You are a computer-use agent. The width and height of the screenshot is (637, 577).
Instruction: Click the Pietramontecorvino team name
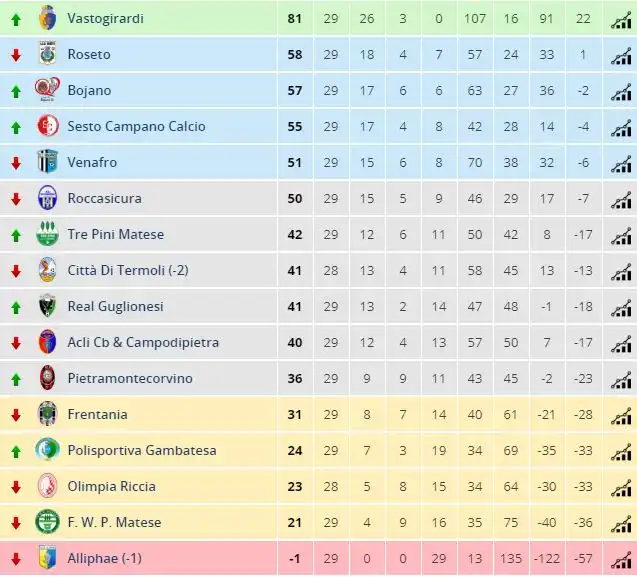coord(130,378)
